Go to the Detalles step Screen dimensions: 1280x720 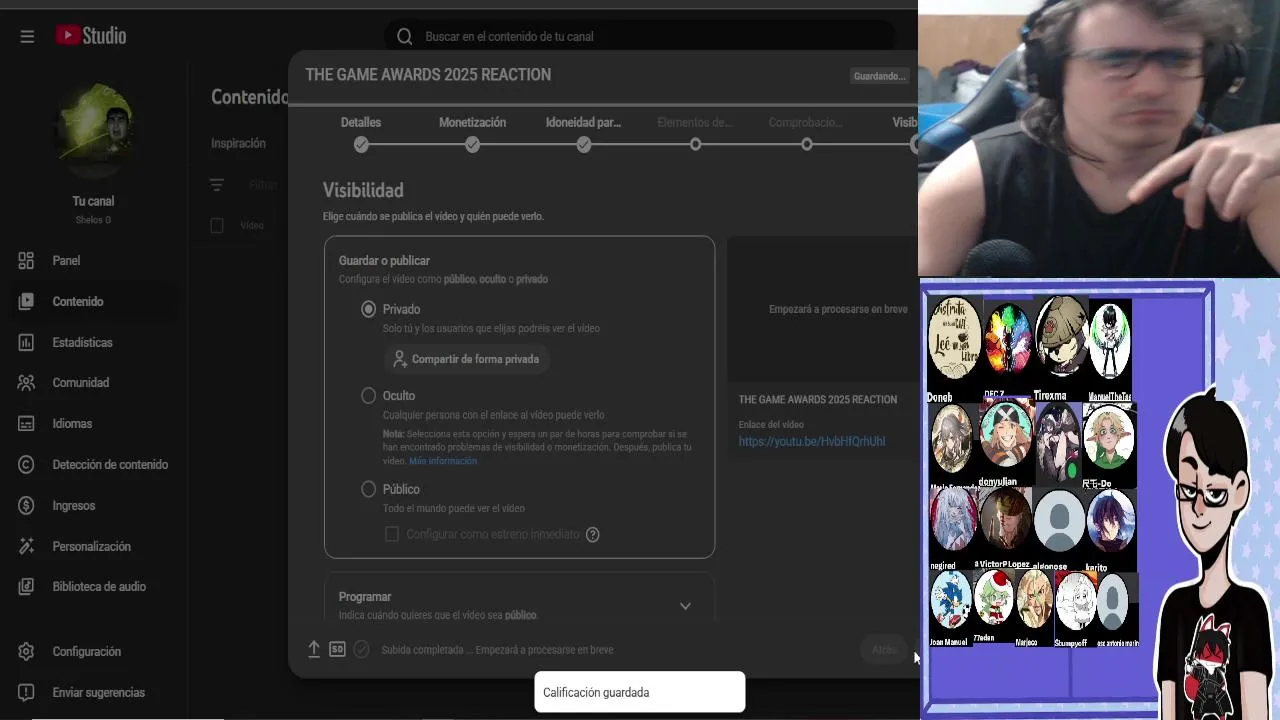coord(361,135)
